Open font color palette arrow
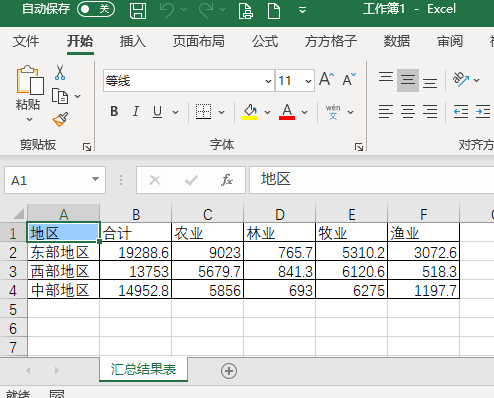494x398 pixels. click(304, 112)
